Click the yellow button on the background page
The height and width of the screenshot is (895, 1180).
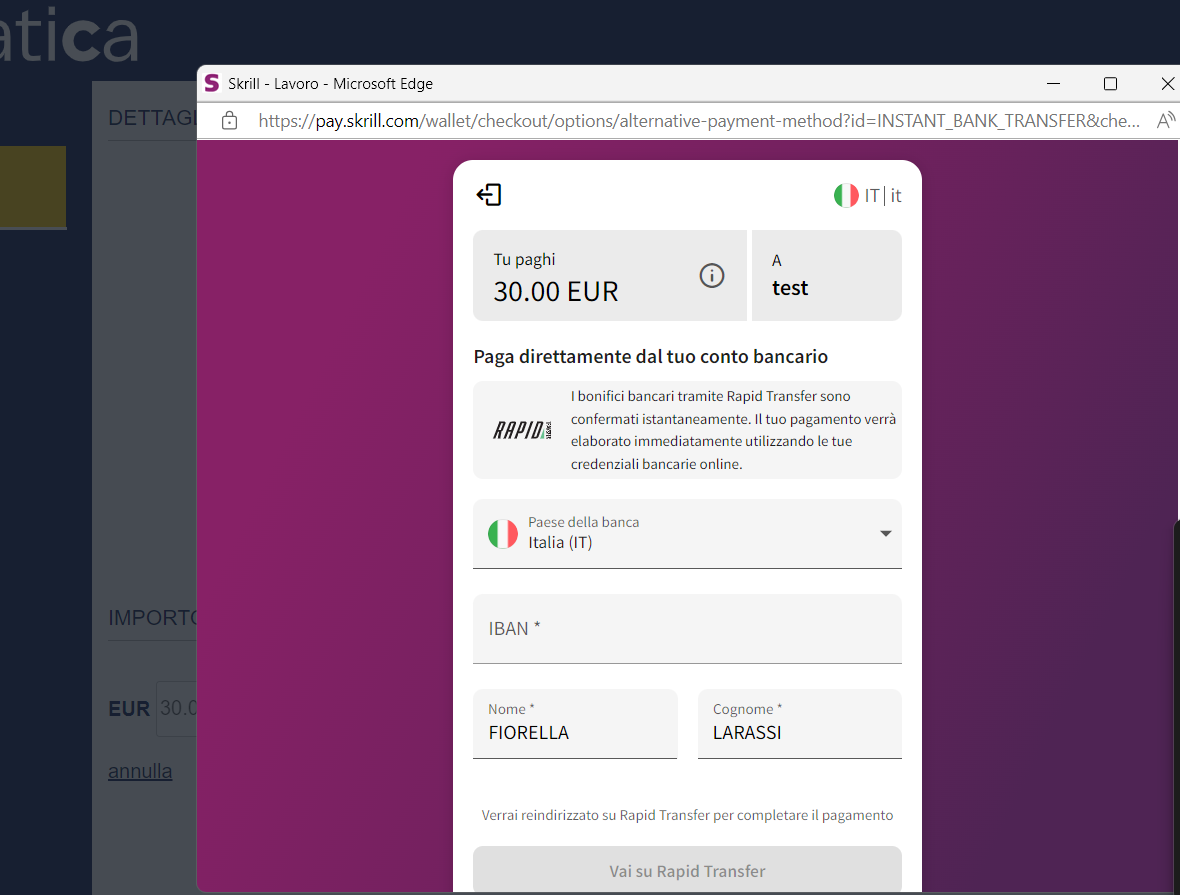click(32, 187)
